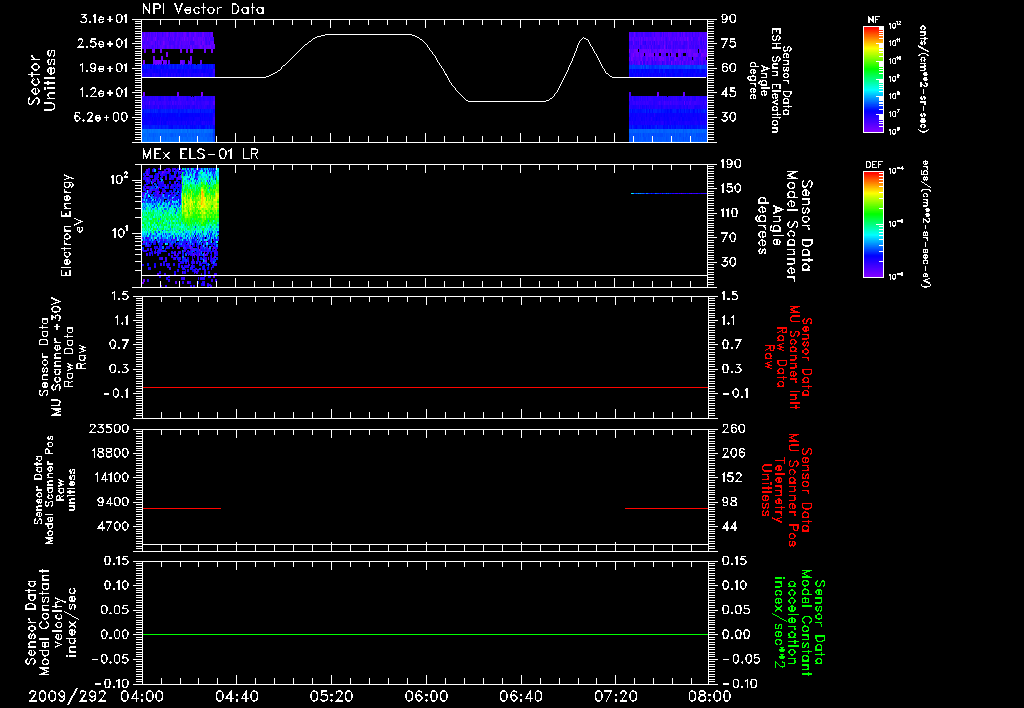Screen dimensions: 1024x708
Task: Click the ELS electron energy spectrogram data block
Action: point(180,227)
